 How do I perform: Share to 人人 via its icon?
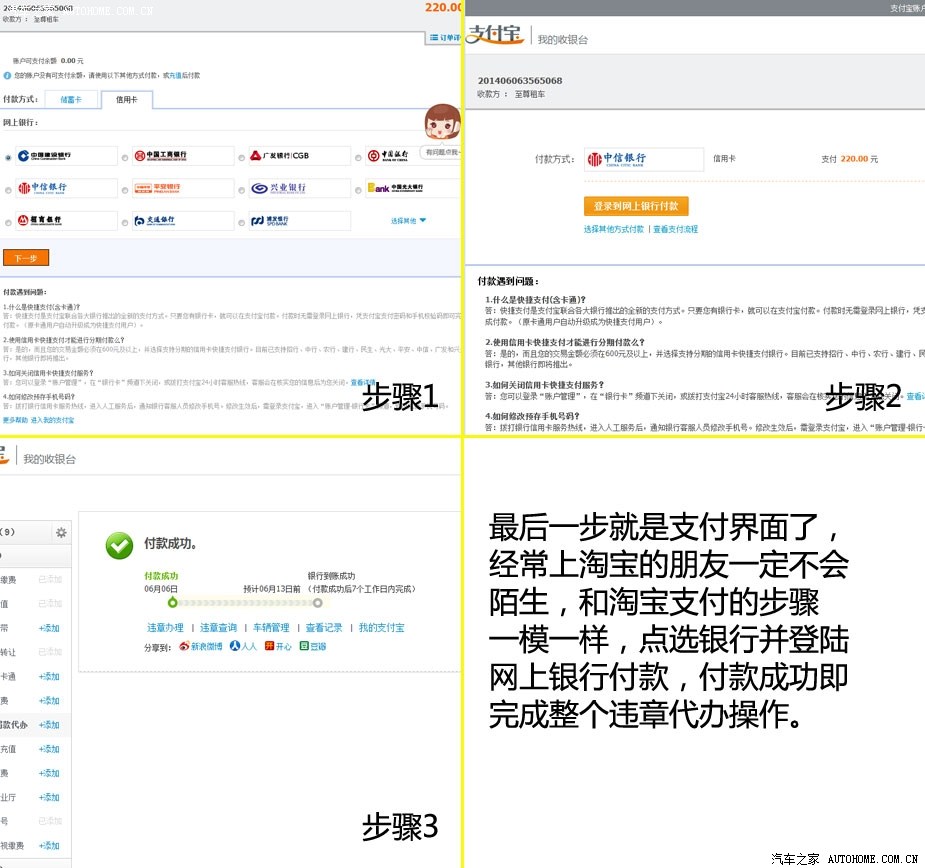(x=235, y=646)
